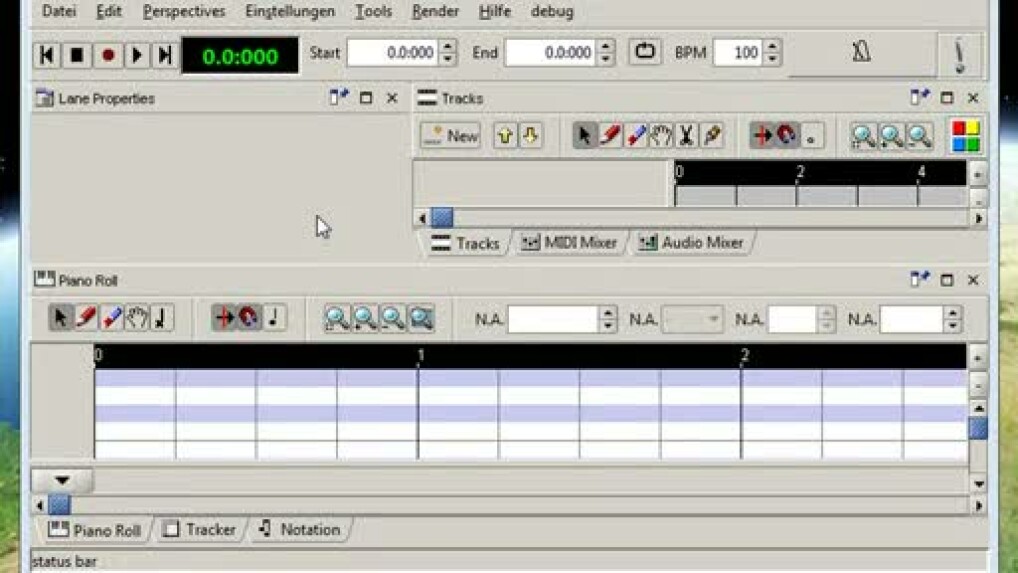
Task: Open the Perspectives menu
Action: pyautogui.click(x=184, y=12)
